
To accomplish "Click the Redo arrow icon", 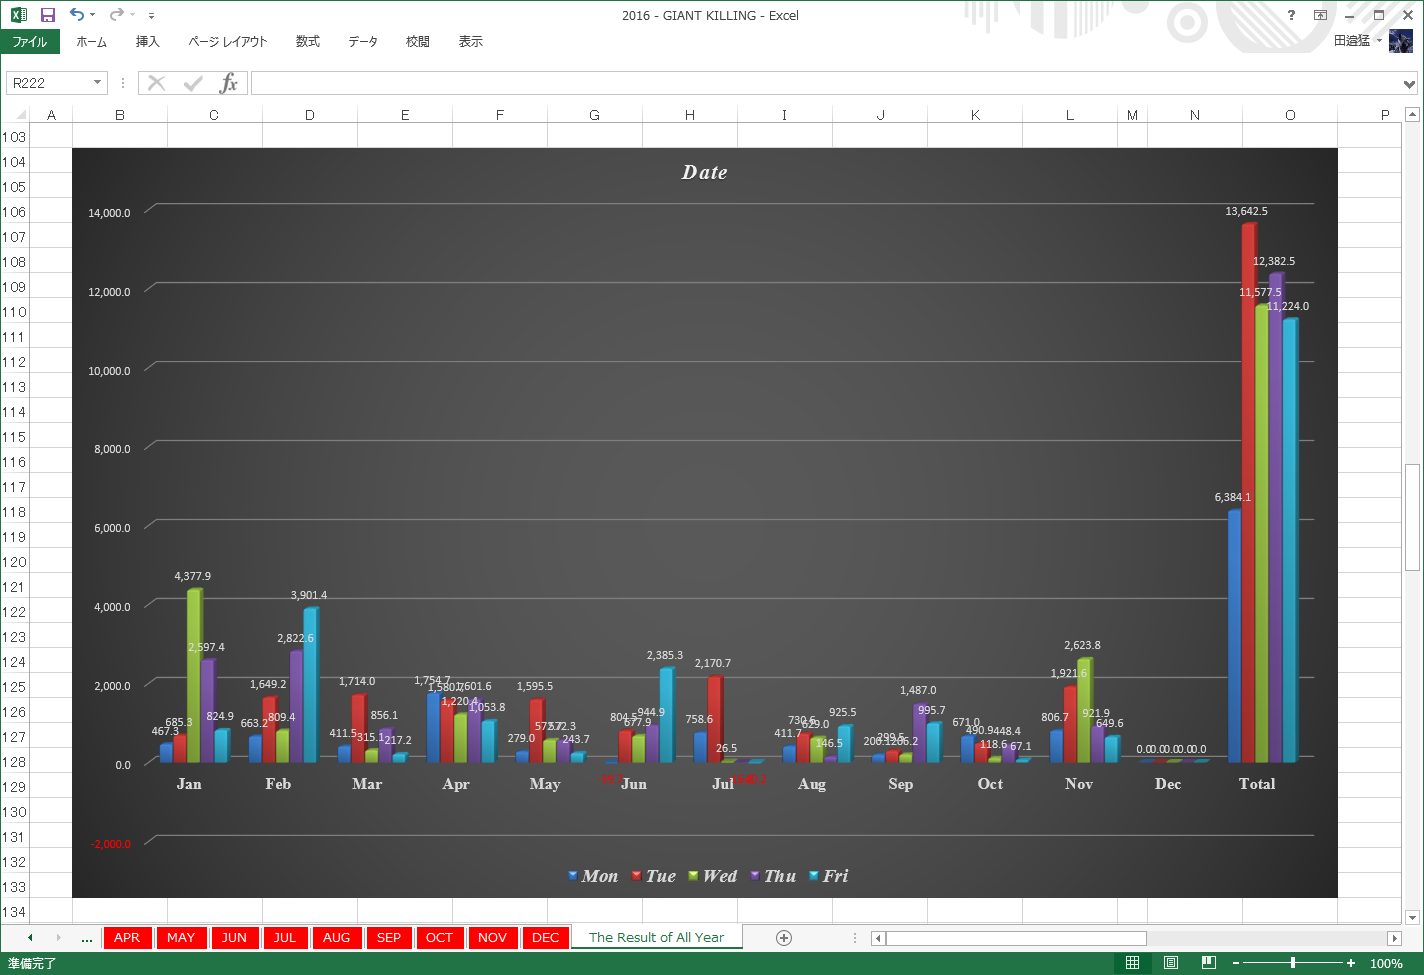I will click(x=116, y=15).
